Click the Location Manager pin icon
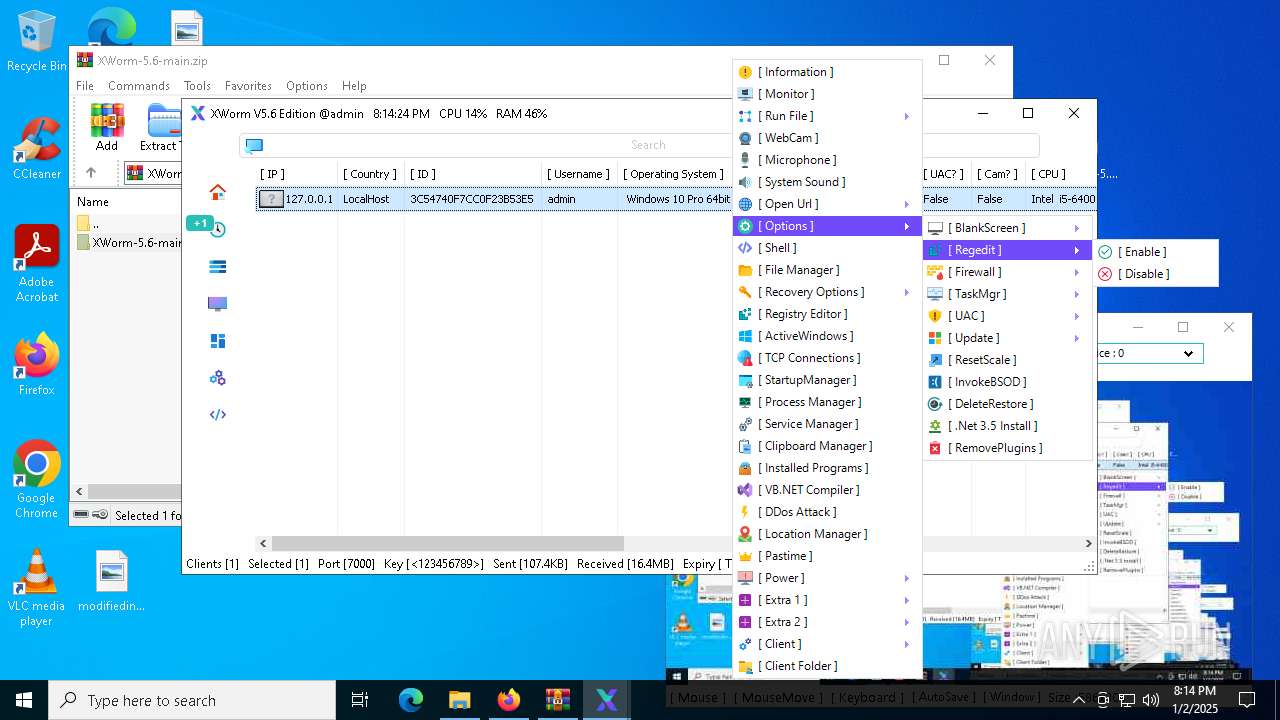Image resolution: width=1280 pixels, height=720 pixels. click(x=745, y=534)
